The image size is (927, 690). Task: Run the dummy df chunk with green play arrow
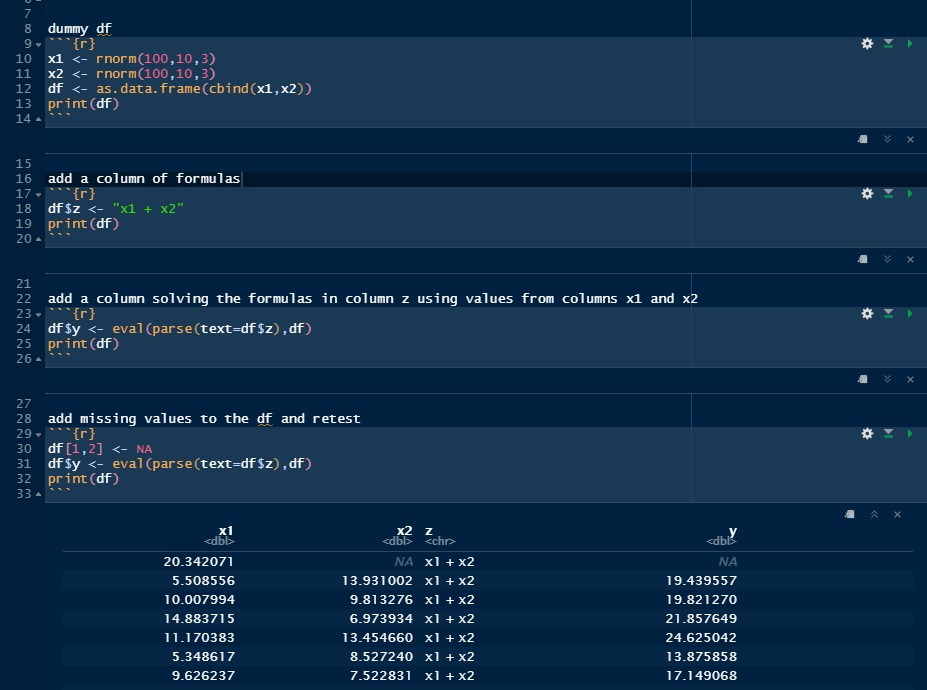click(909, 44)
